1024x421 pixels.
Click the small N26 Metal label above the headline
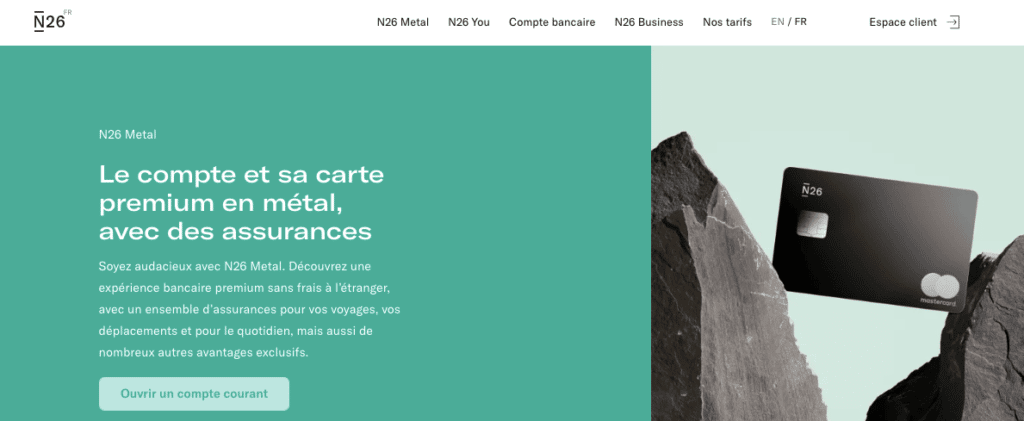click(x=127, y=134)
